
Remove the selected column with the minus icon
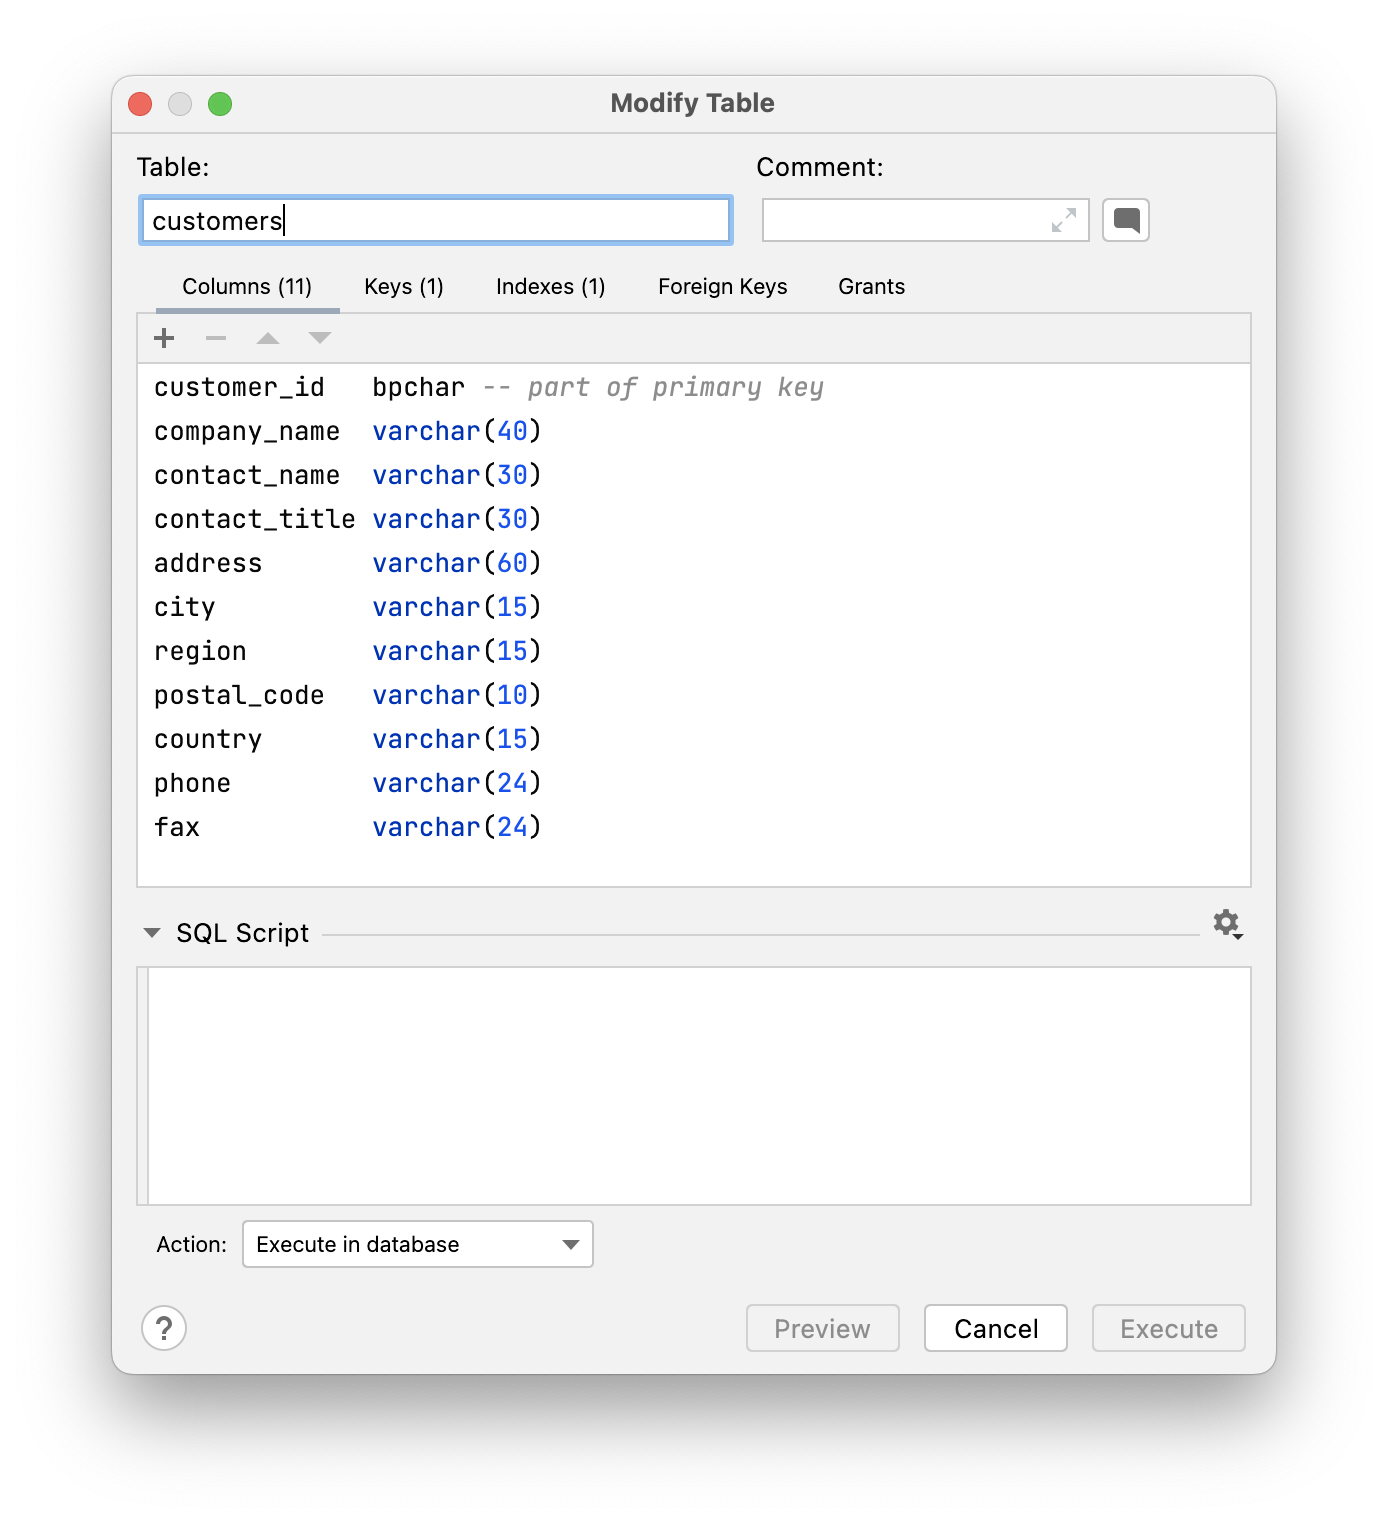(x=216, y=338)
